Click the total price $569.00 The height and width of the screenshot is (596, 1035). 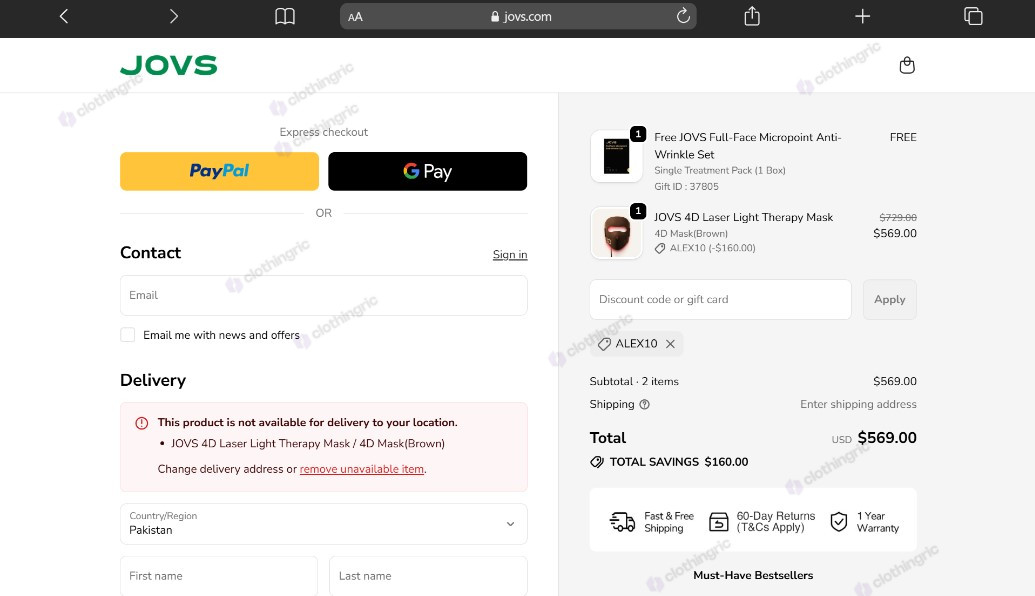click(886, 438)
